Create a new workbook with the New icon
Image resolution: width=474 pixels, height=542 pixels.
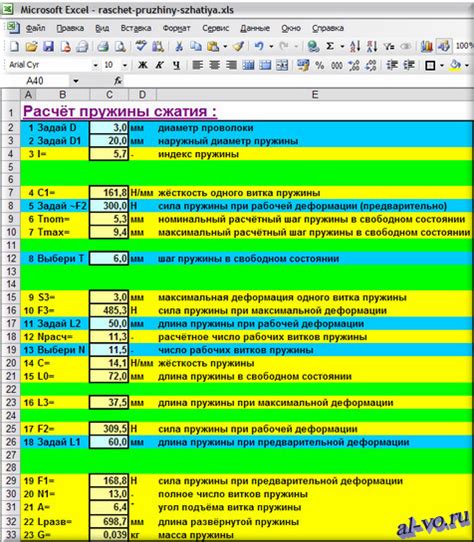point(14,46)
